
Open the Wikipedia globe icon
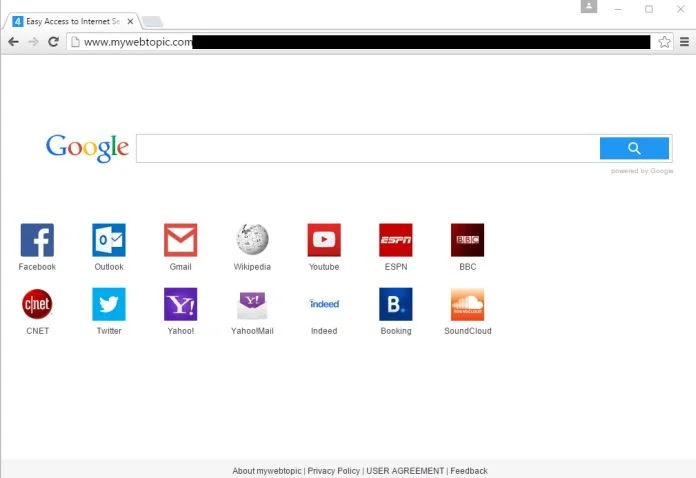tap(252, 240)
